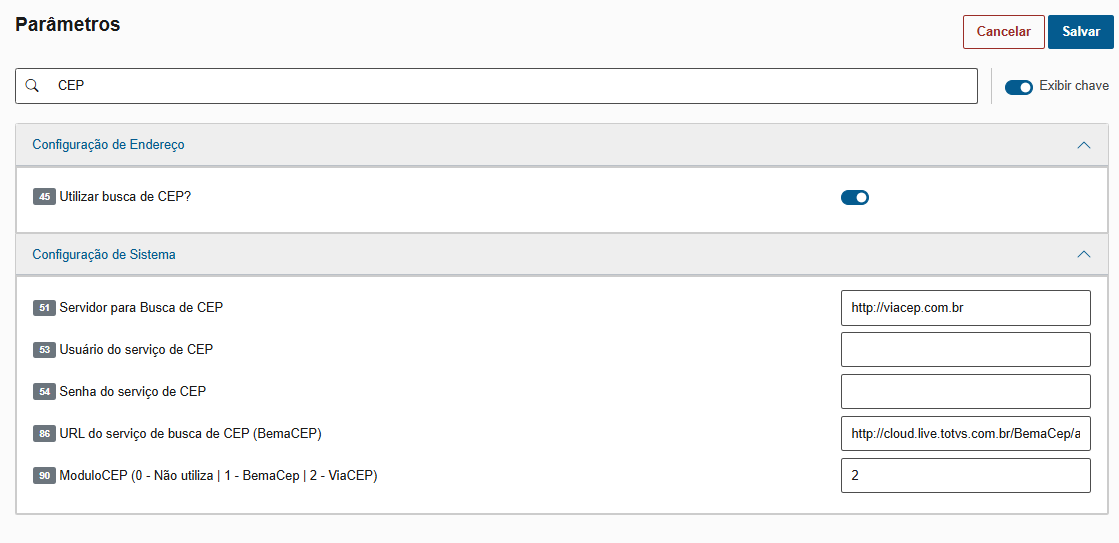This screenshot has height=543, width=1119.
Task: Click the key badge numbered 54
Action: [44, 392]
